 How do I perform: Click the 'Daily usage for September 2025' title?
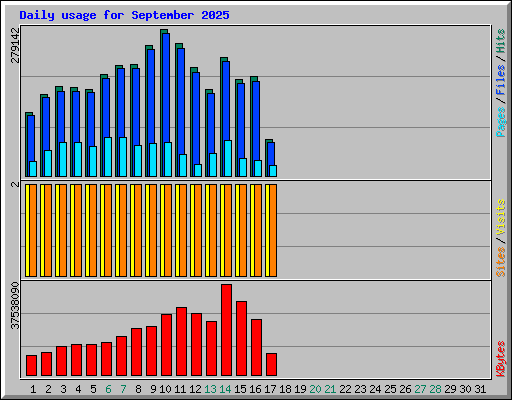coord(124,15)
